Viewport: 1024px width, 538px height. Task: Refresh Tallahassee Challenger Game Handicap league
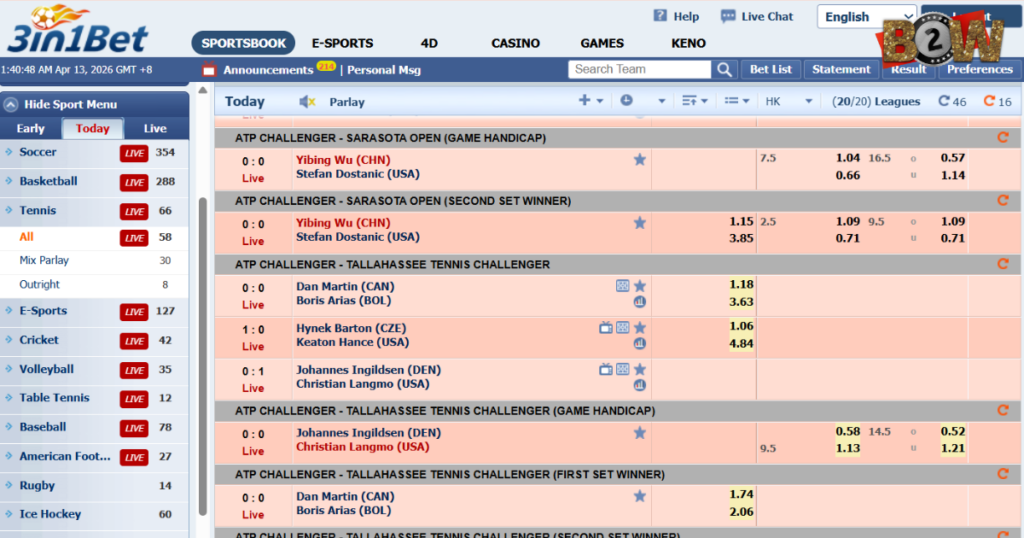pos(1003,410)
